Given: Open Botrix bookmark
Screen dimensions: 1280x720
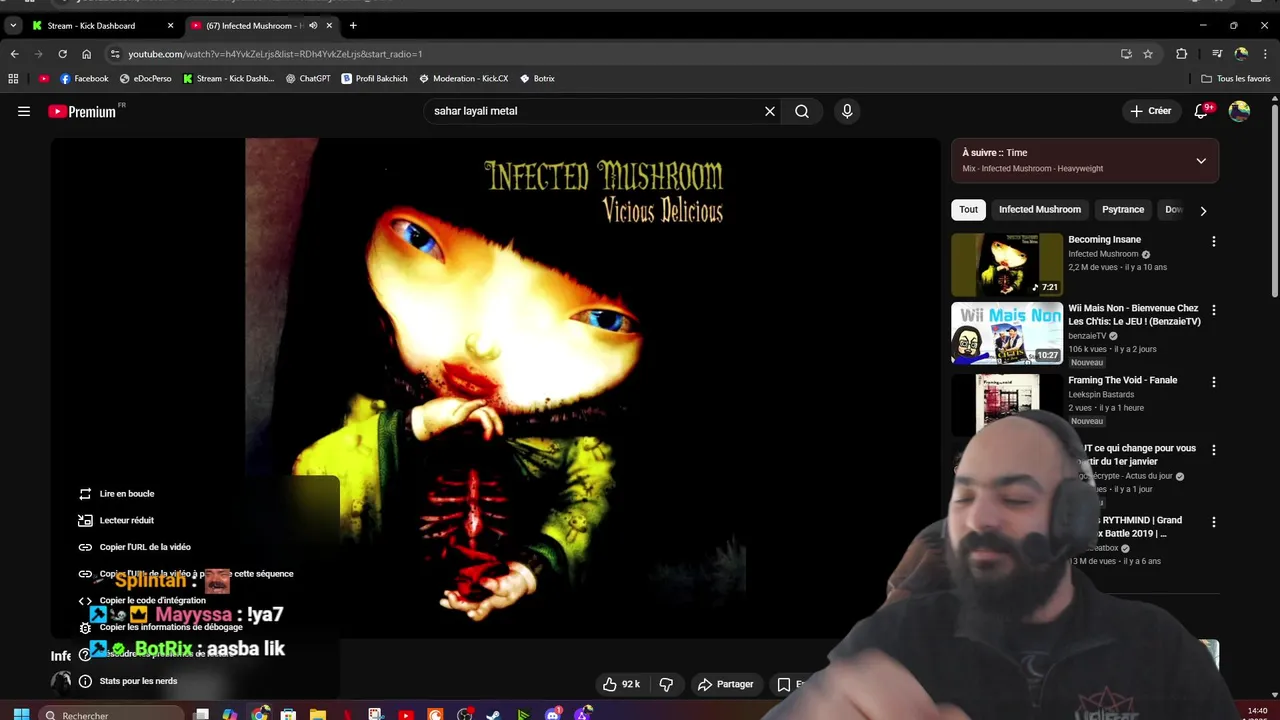Looking at the screenshot, I should point(537,78).
